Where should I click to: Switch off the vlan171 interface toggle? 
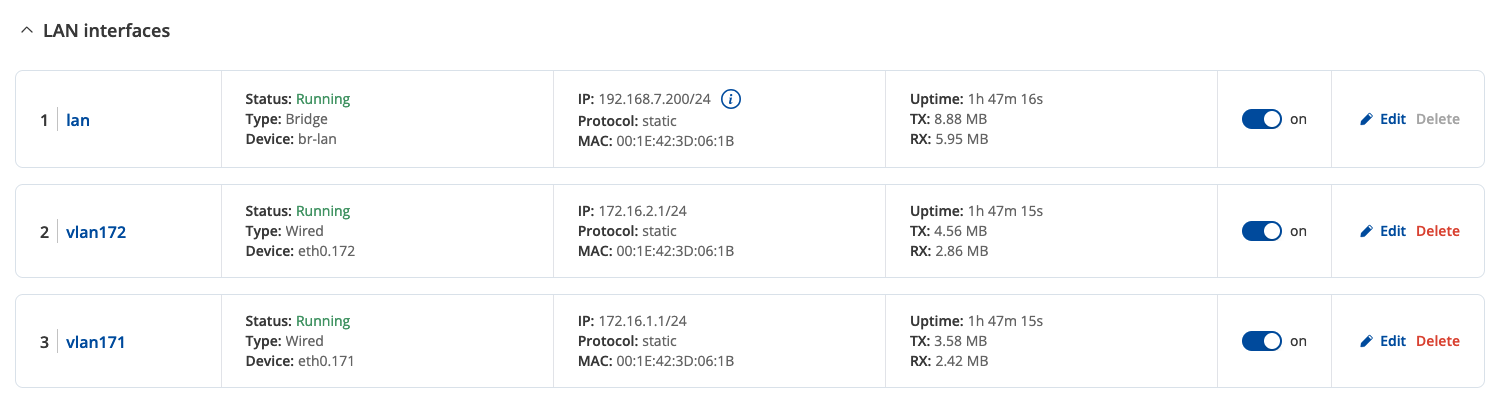1261,342
